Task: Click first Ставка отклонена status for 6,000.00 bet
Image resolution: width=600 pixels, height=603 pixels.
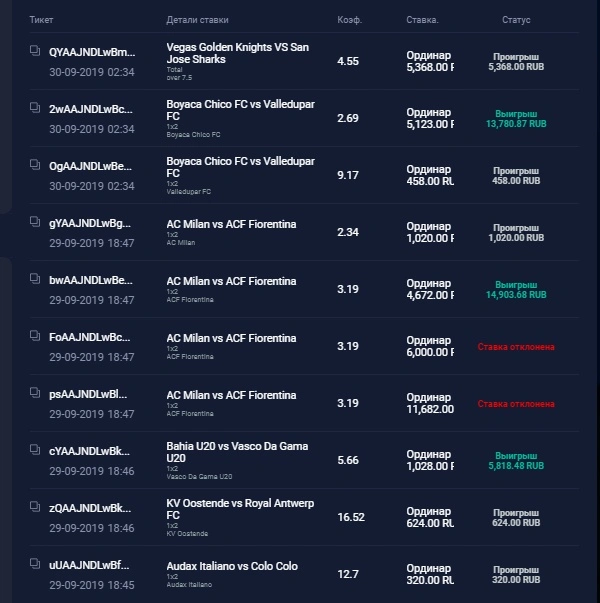Action: [516, 347]
